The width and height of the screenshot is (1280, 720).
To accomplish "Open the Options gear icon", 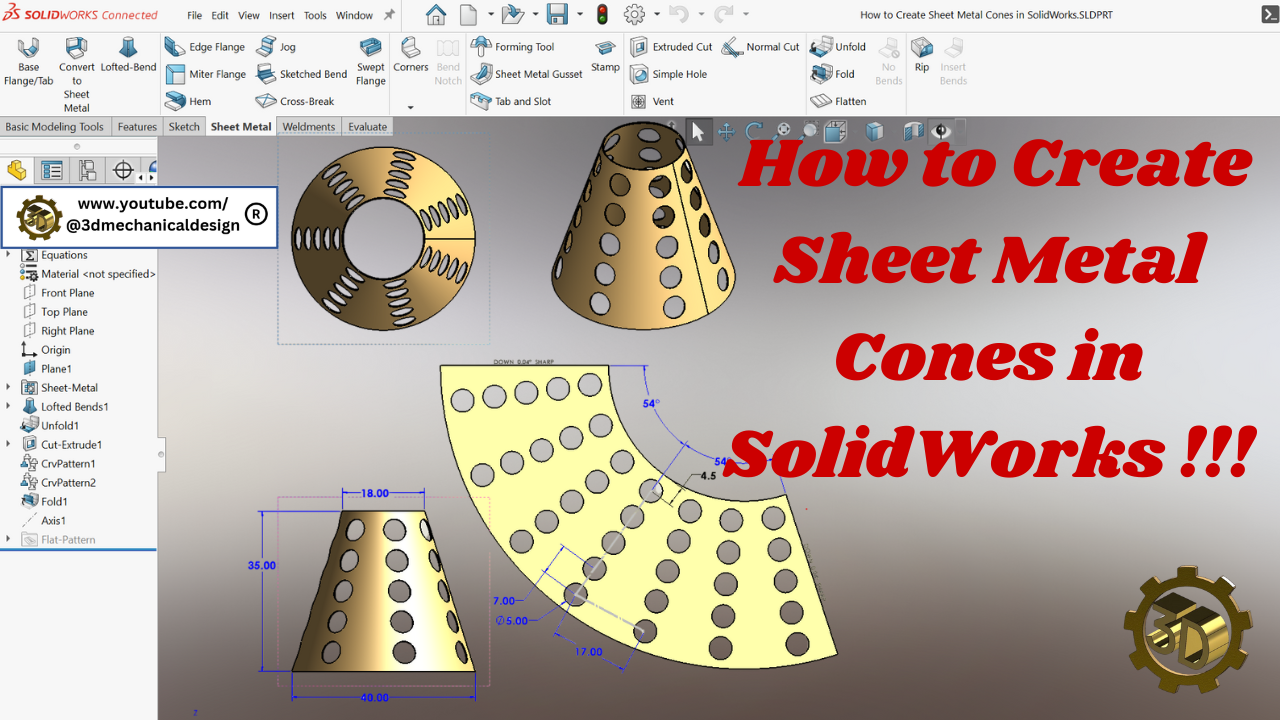I will point(634,15).
